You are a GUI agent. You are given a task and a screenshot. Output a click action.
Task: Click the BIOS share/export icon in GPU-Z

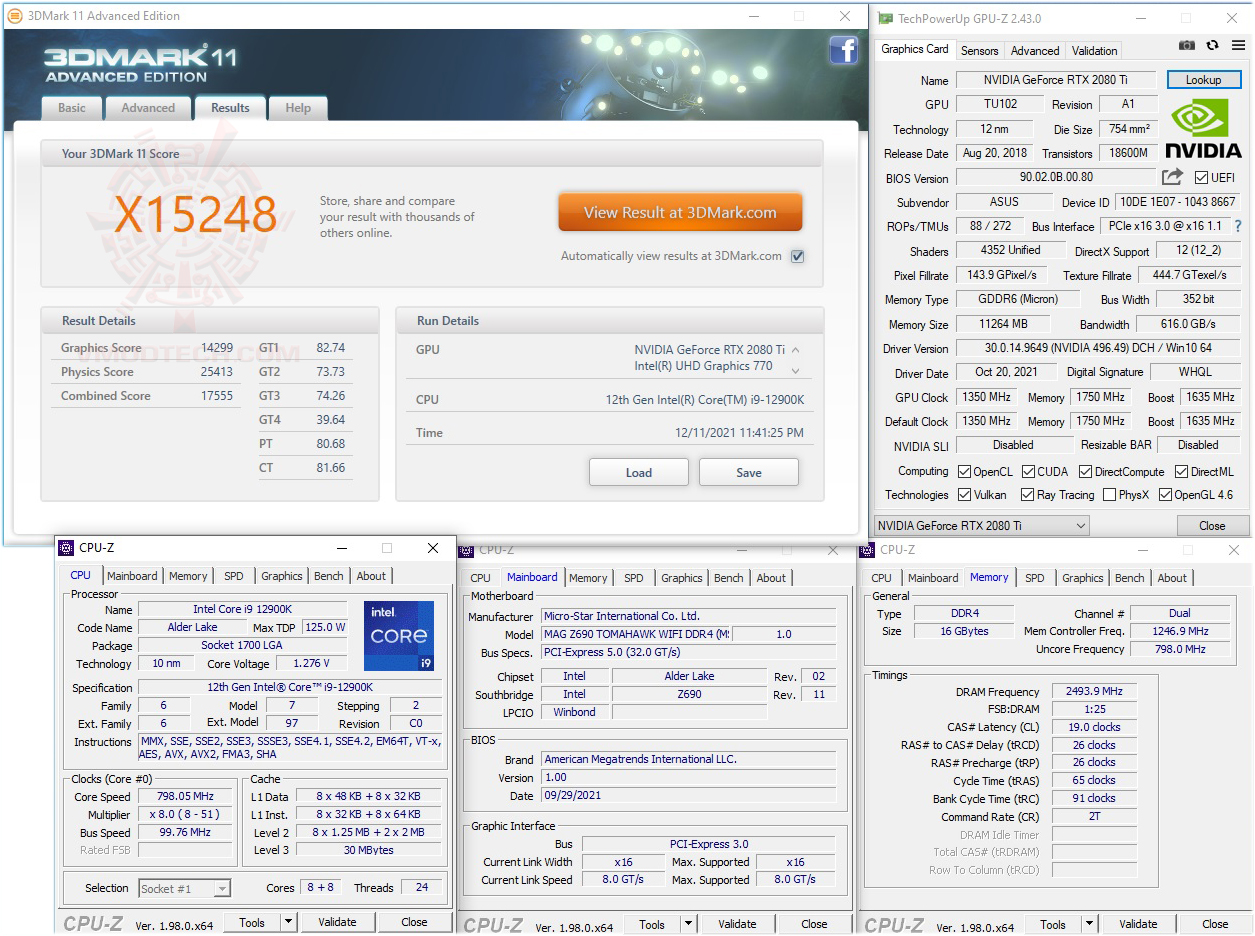(x=1172, y=177)
